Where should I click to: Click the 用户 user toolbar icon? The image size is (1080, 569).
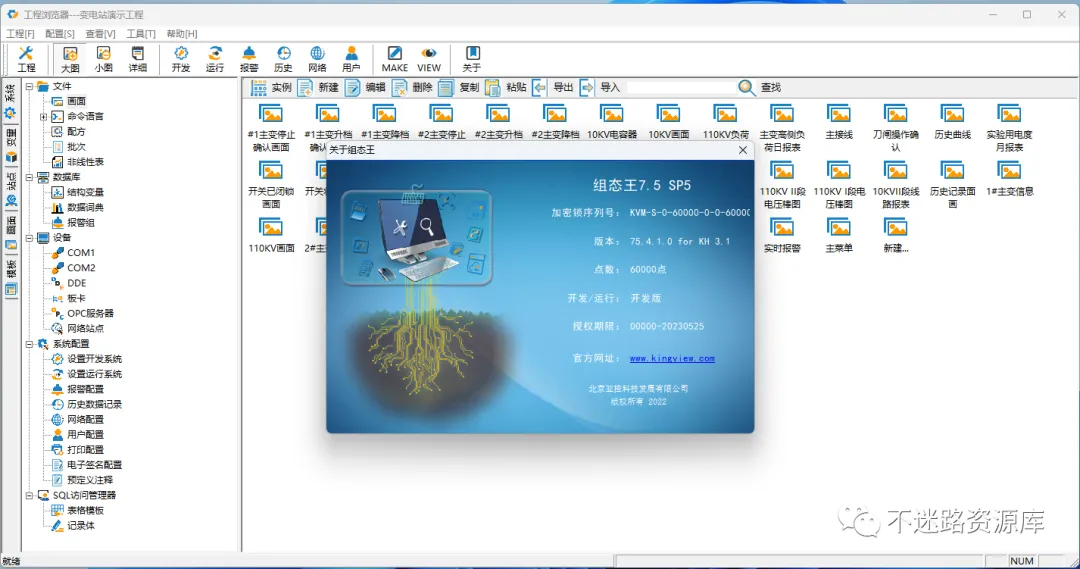[351, 59]
